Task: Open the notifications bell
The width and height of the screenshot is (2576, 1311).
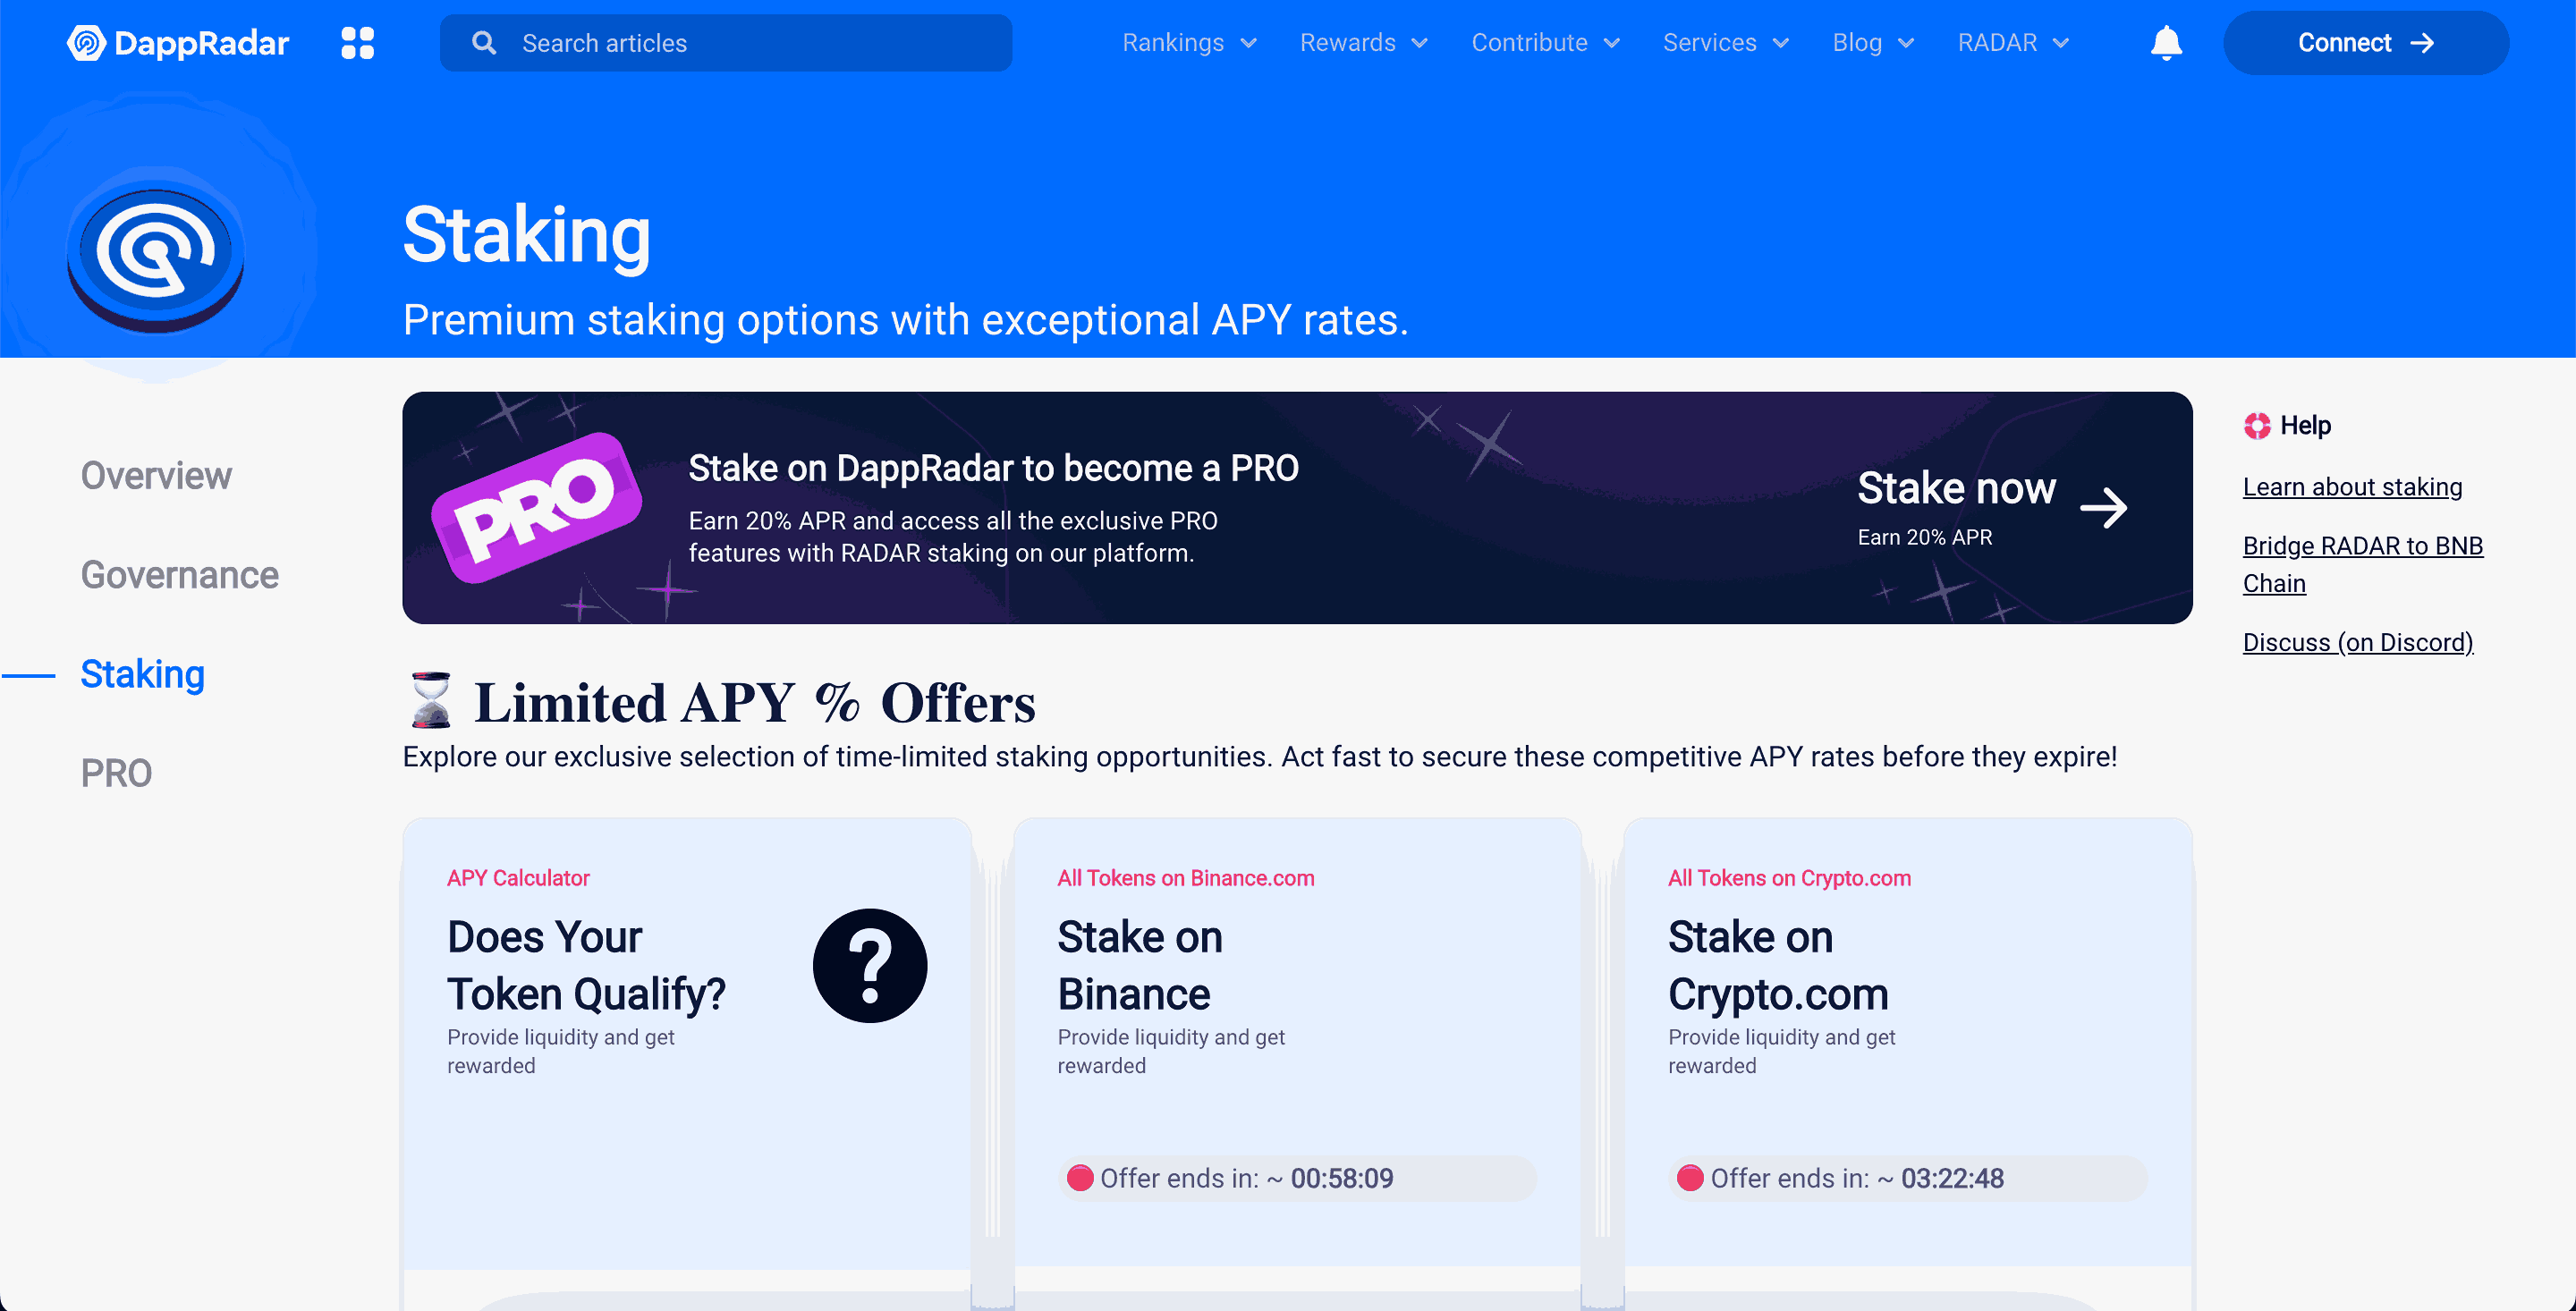Action: point(2166,43)
